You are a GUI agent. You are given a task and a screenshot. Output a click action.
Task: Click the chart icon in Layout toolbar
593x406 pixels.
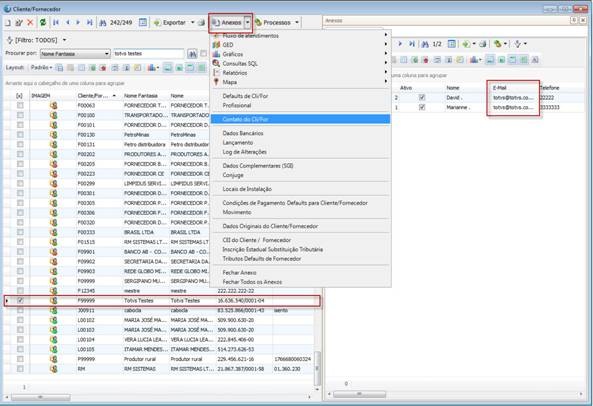pyautogui.click(x=152, y=68)
